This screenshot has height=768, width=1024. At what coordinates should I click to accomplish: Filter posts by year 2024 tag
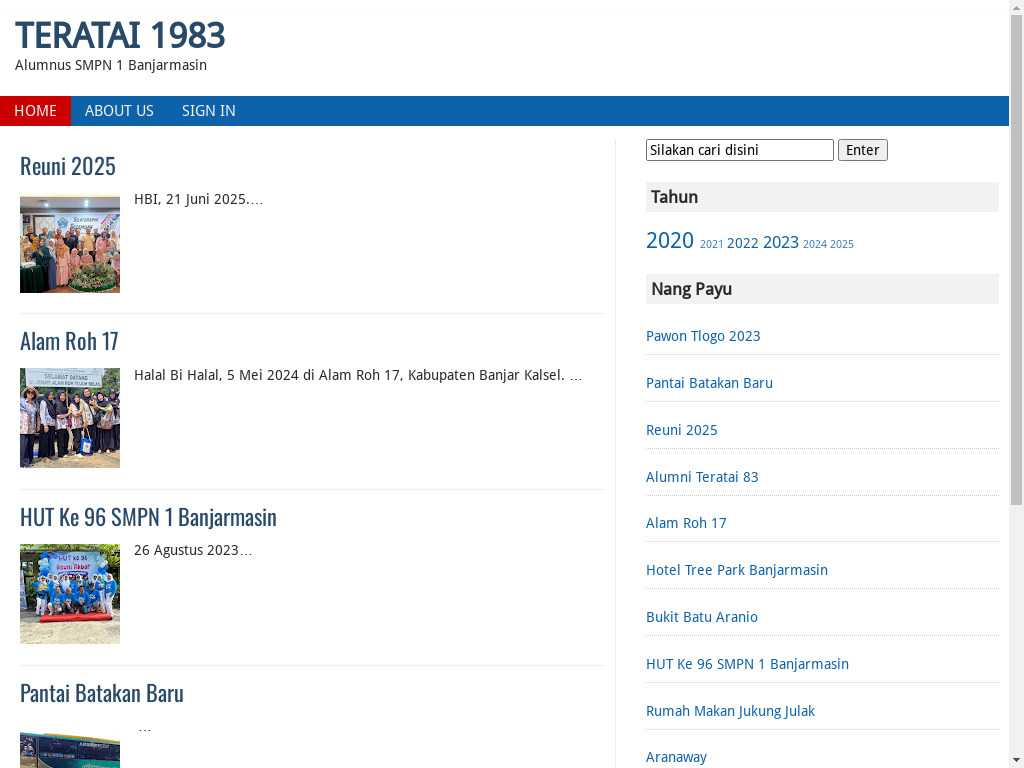point(814,244)
